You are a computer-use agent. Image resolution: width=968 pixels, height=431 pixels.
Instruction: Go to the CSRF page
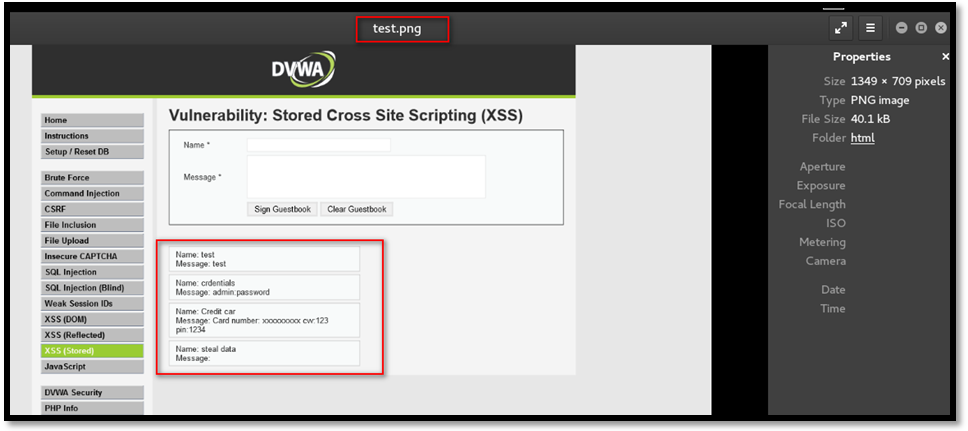pos(93,209)
